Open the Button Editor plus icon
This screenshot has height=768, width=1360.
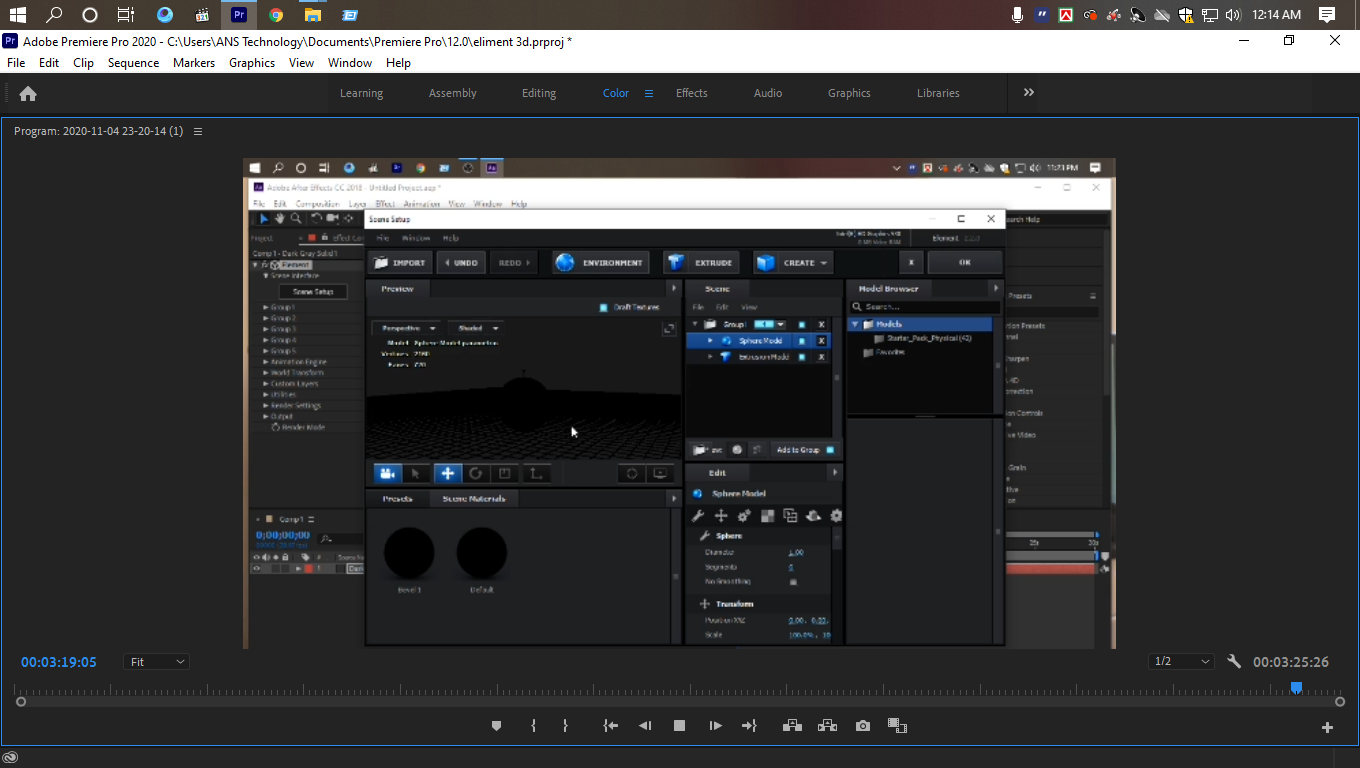pos(1327,727)
